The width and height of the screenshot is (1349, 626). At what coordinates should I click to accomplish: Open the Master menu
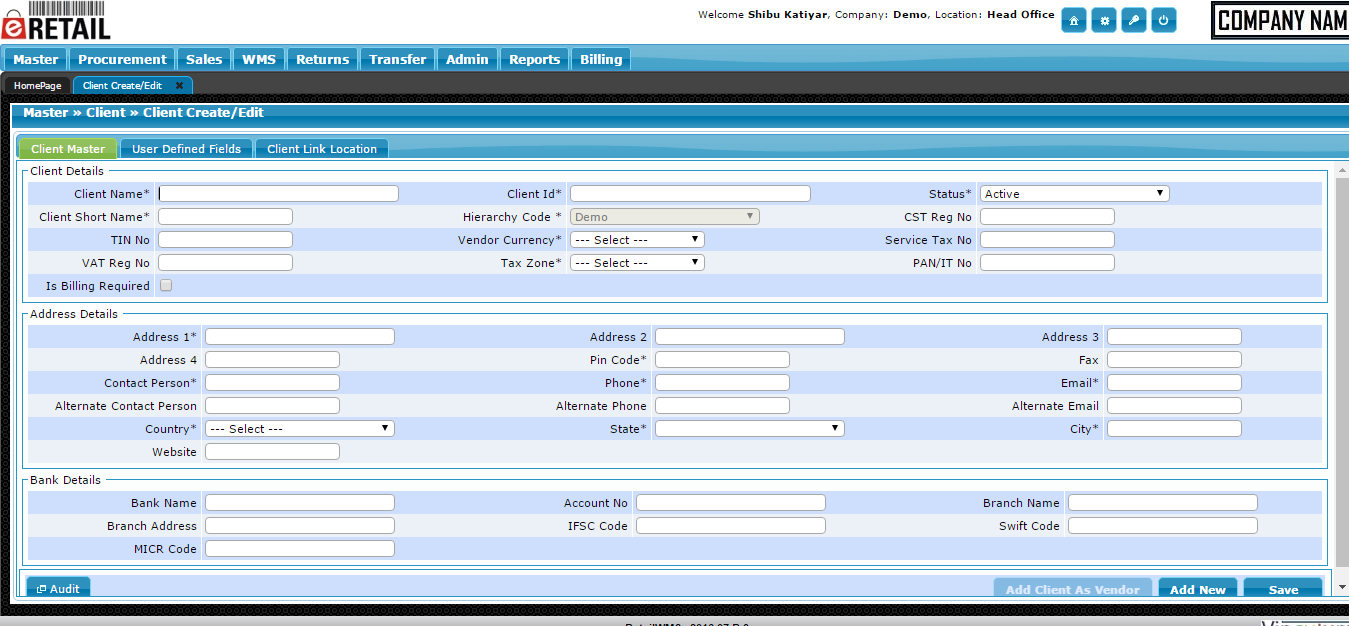click(x=36, y=59)
